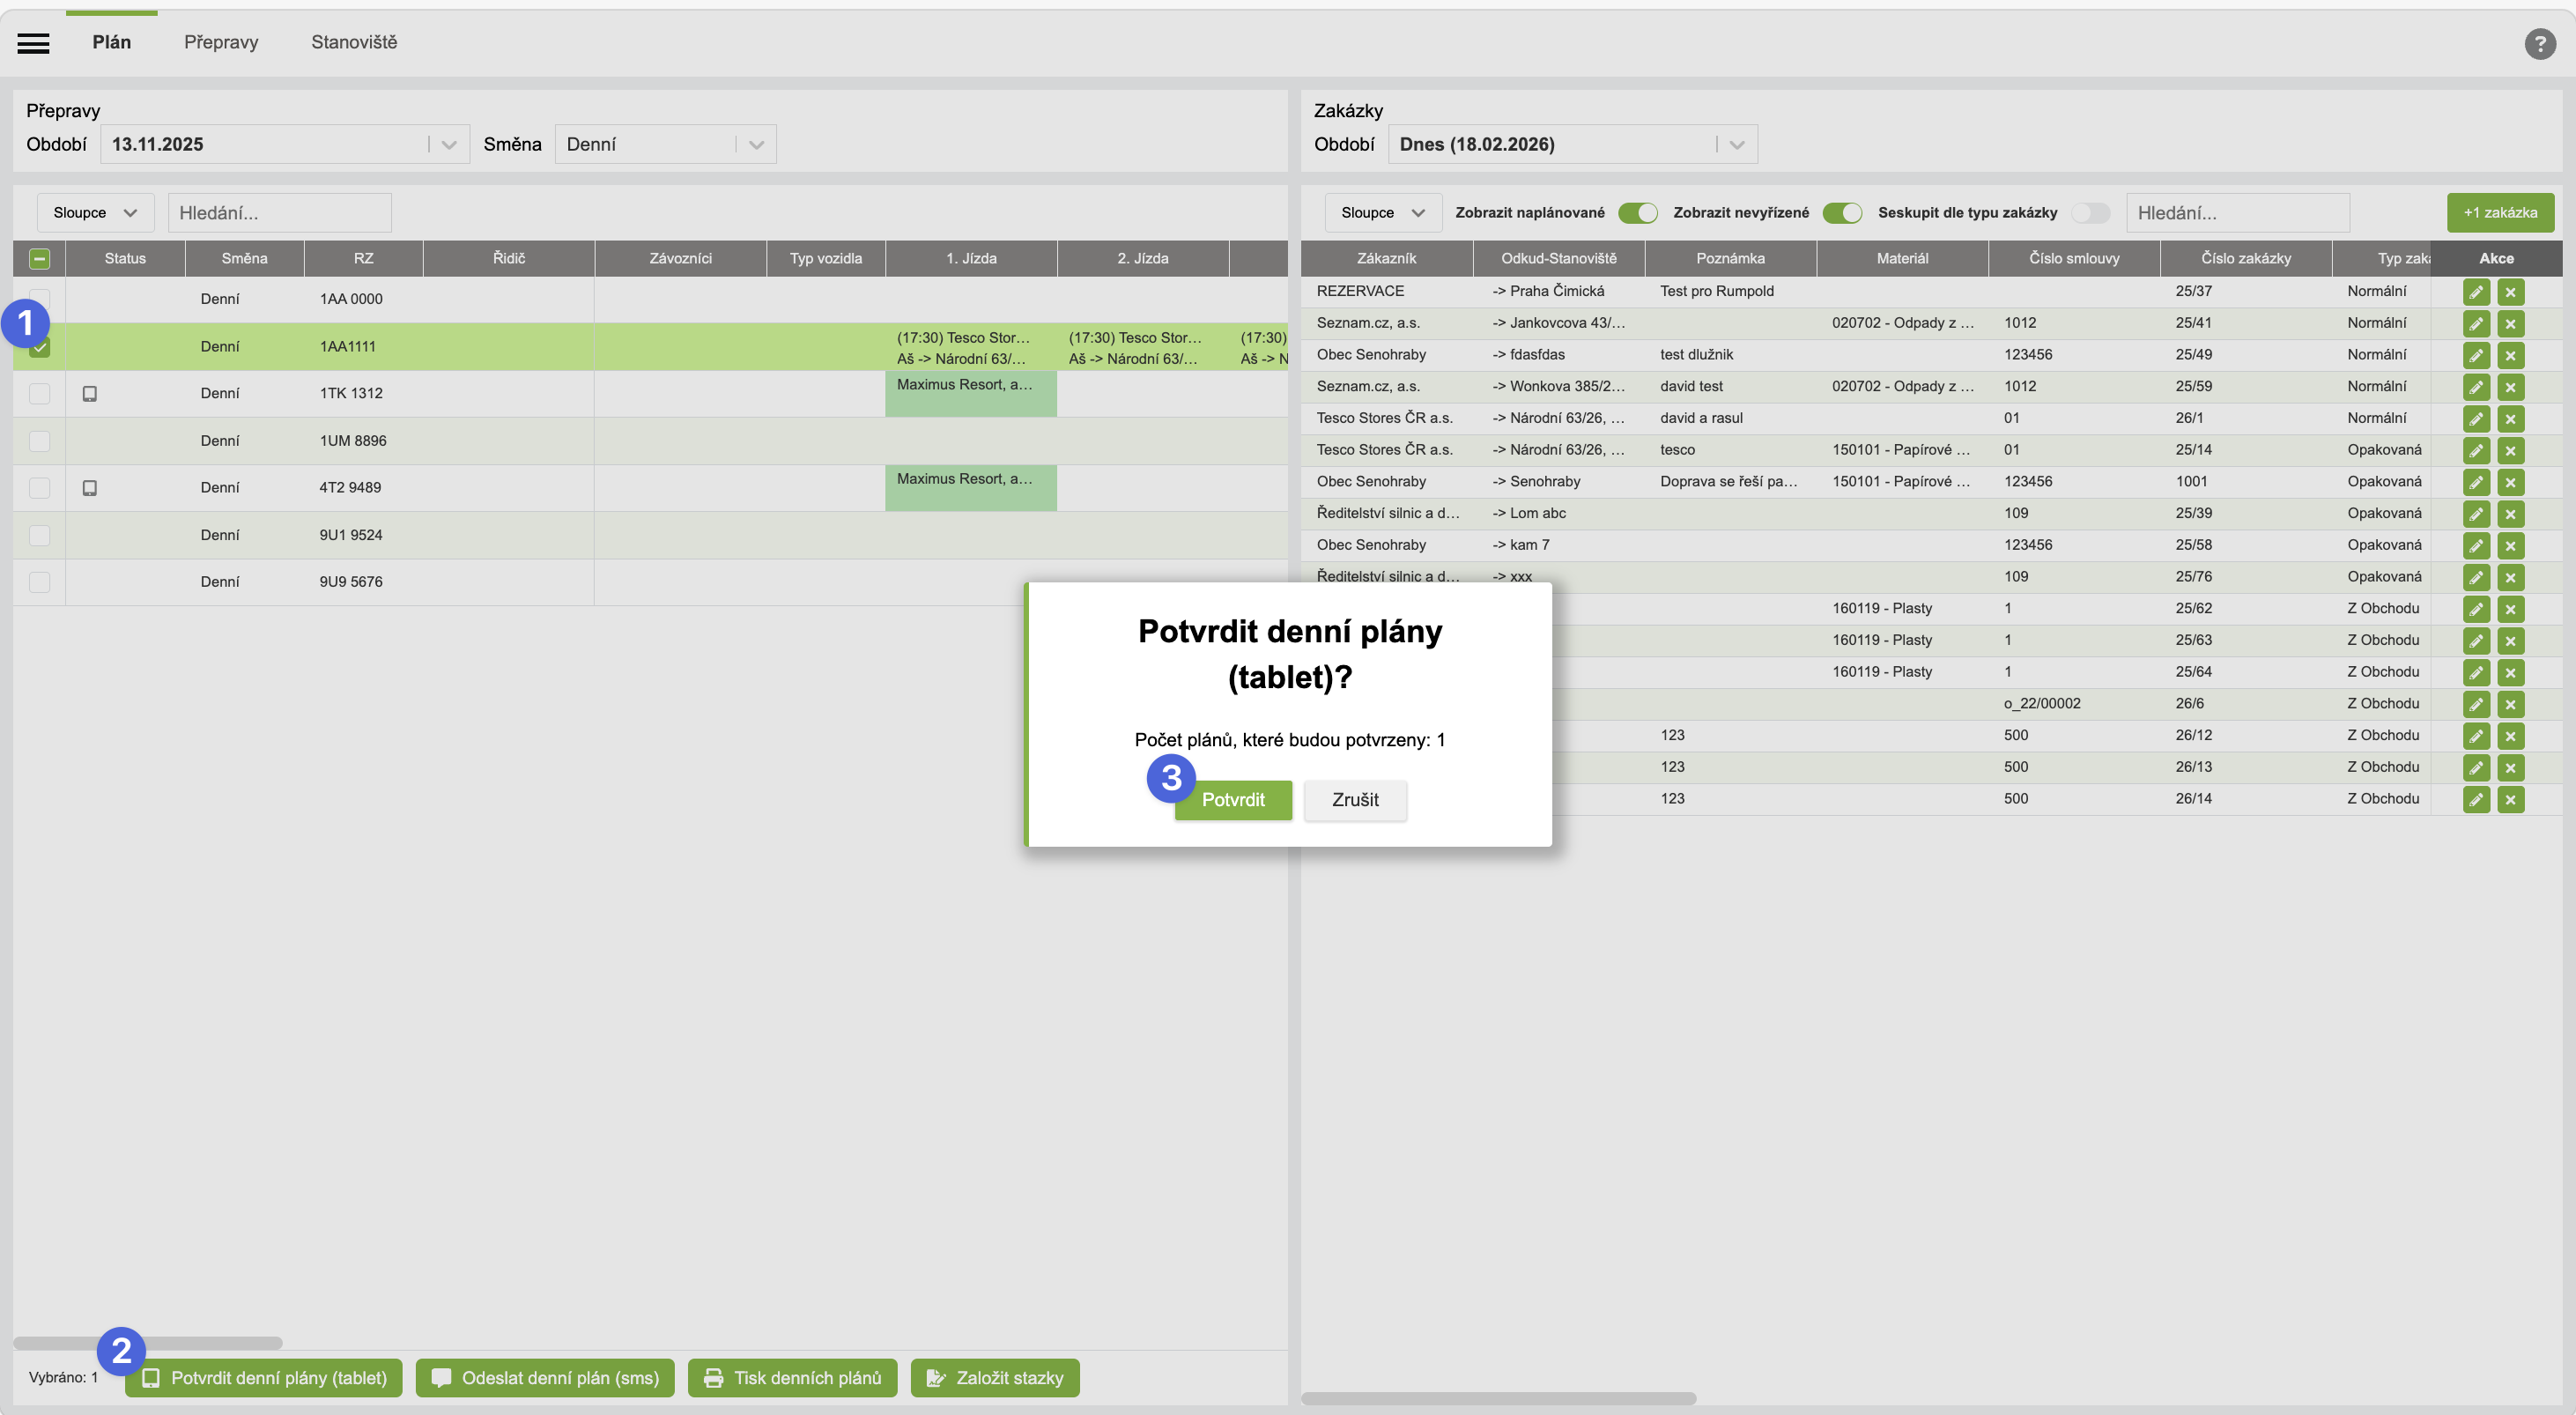Edit the REZERVACE order with pencil icon
This screenshot has width=2576, height=1415.
[2476, 292]
